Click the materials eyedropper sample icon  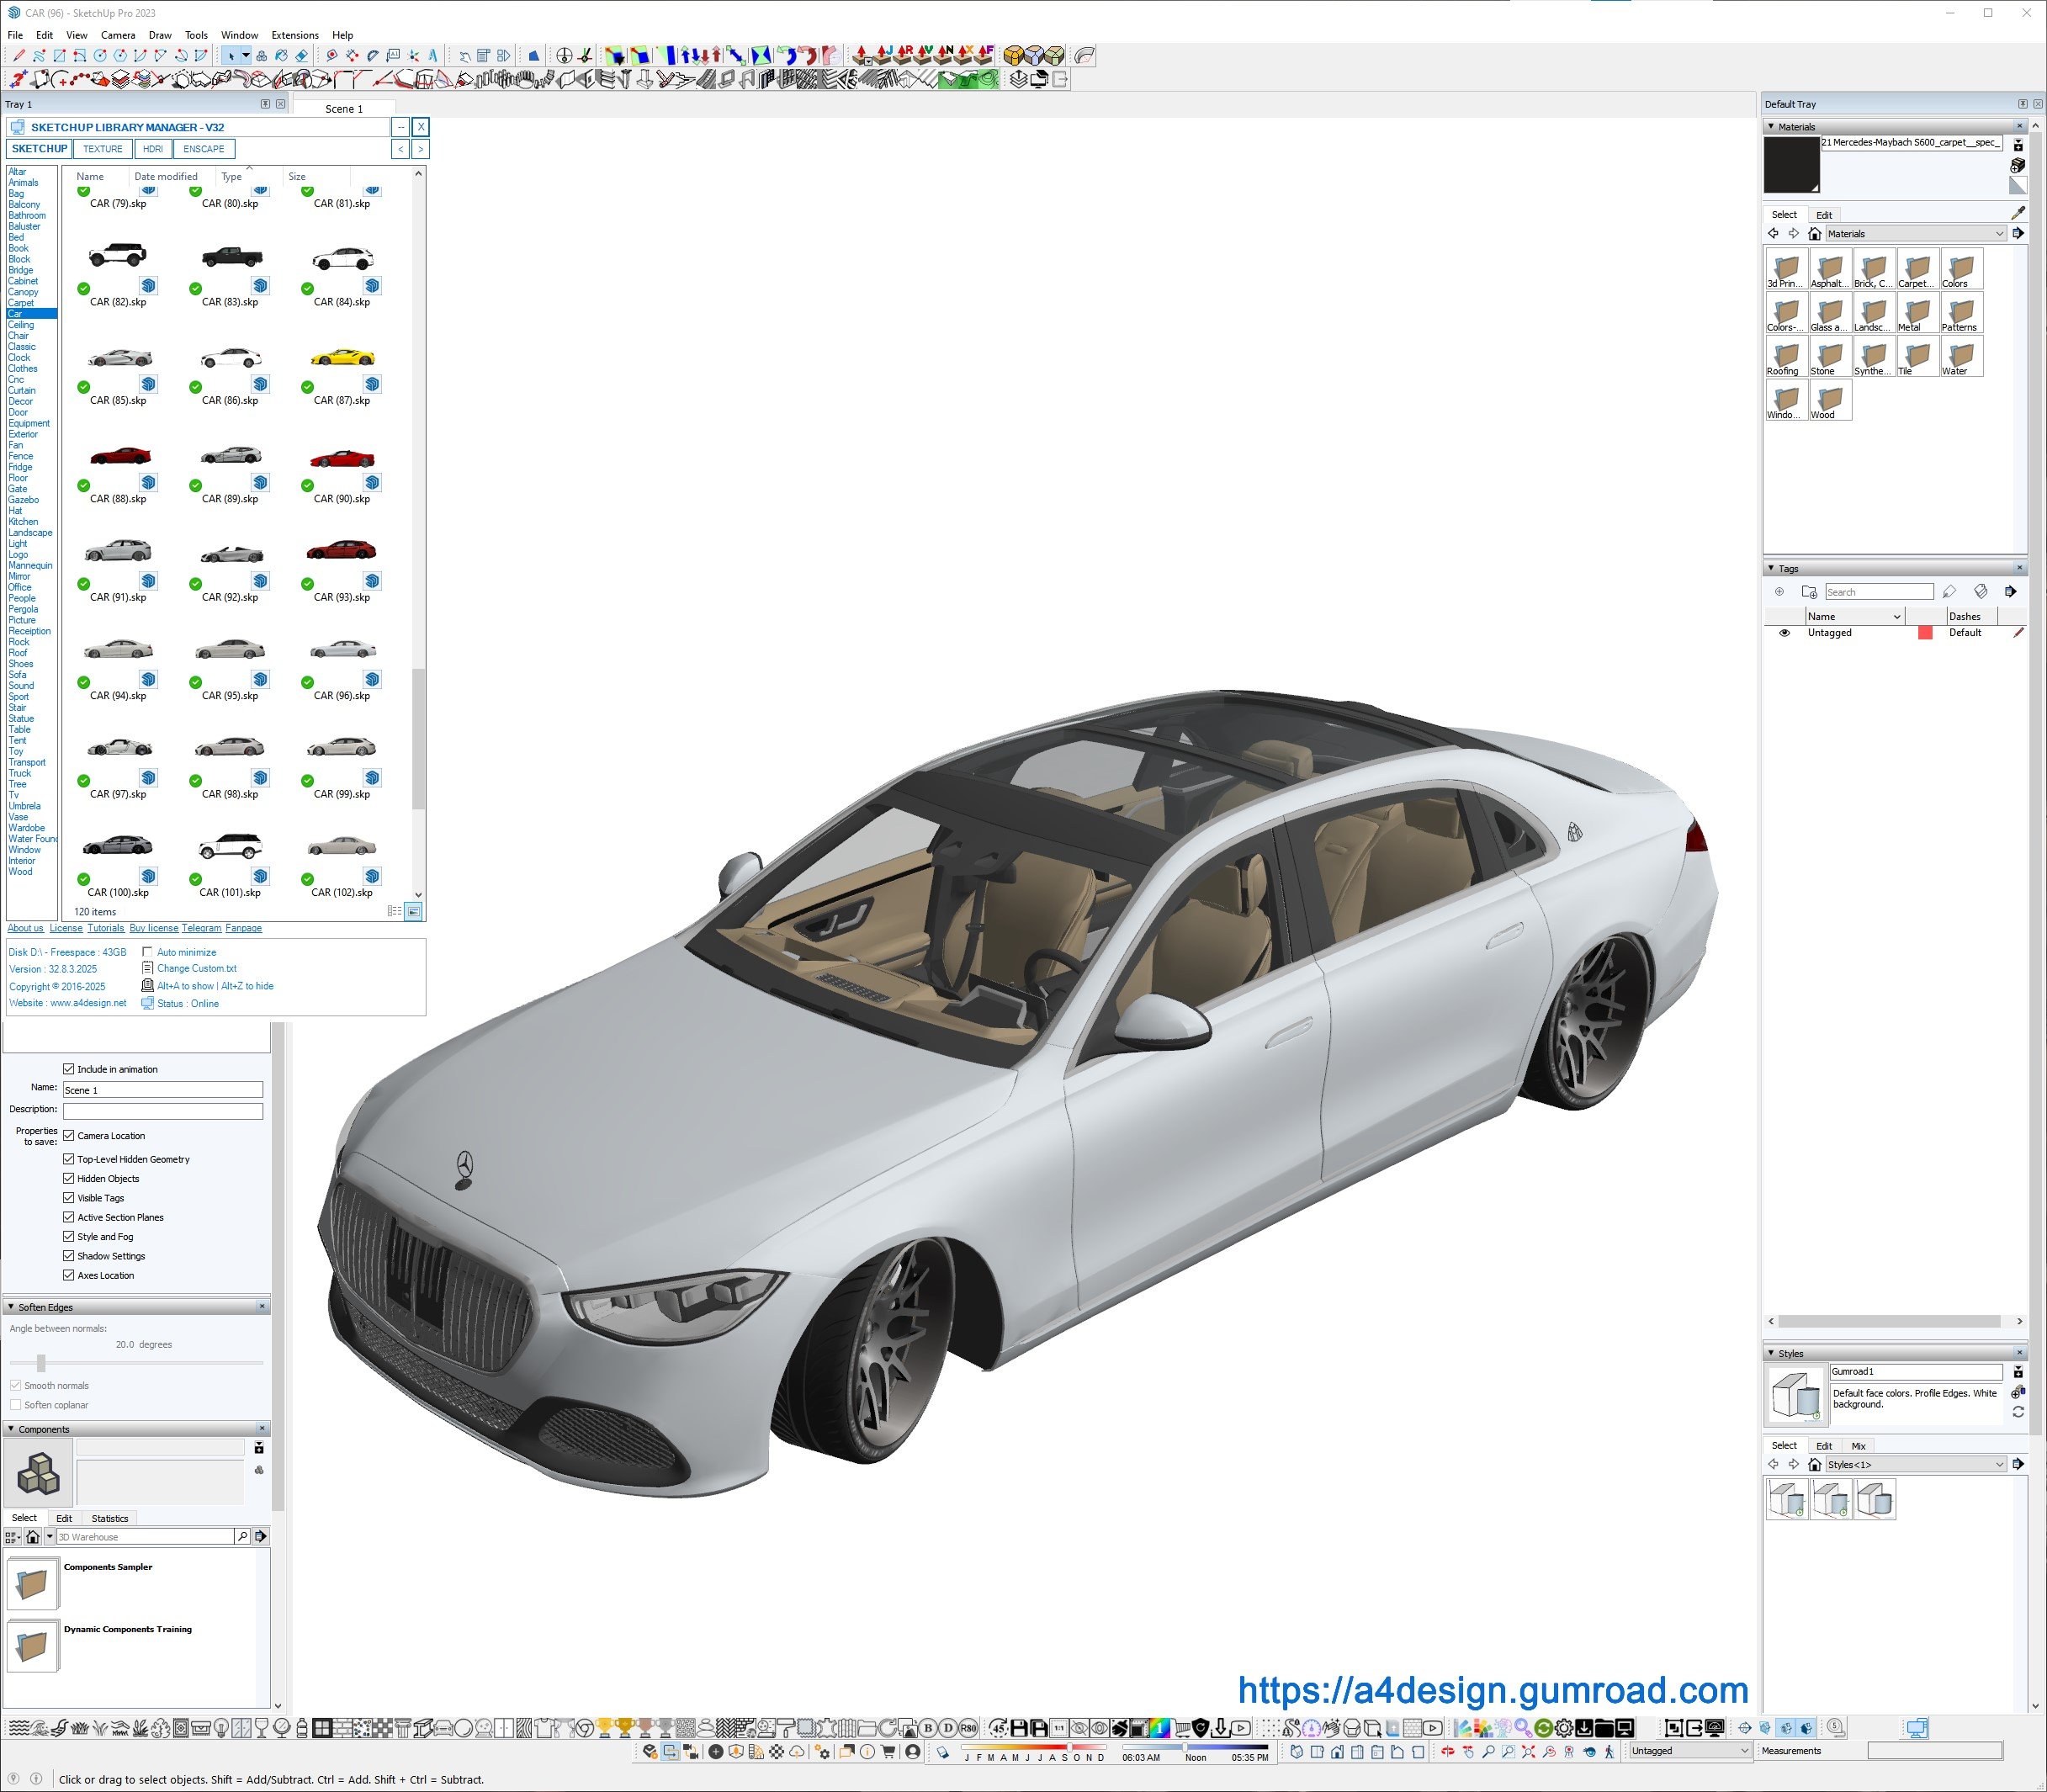click(x=2017, y=213)
